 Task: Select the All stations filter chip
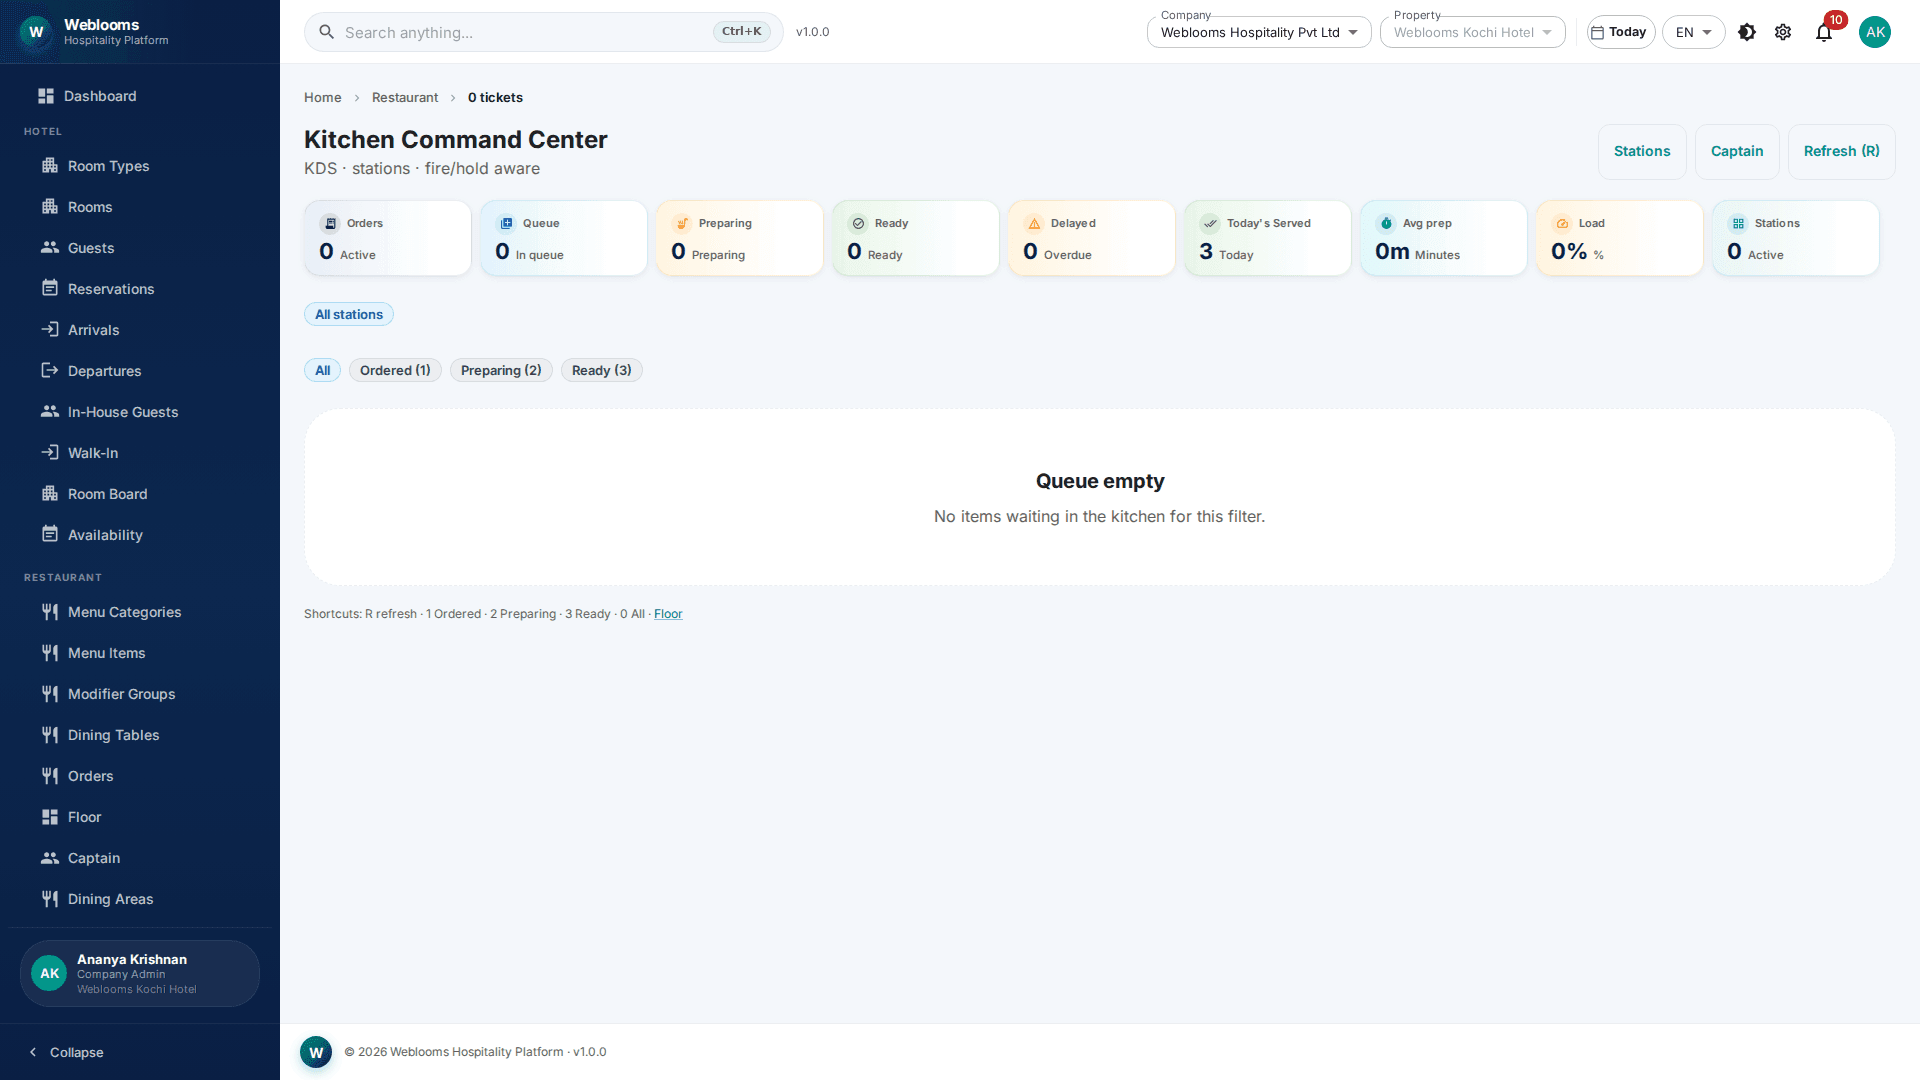349,314
